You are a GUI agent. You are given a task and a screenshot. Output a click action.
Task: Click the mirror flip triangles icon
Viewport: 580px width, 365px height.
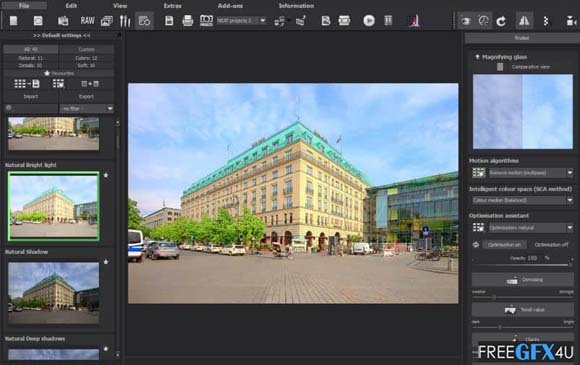pyautogui.click(x=524, y=21)
